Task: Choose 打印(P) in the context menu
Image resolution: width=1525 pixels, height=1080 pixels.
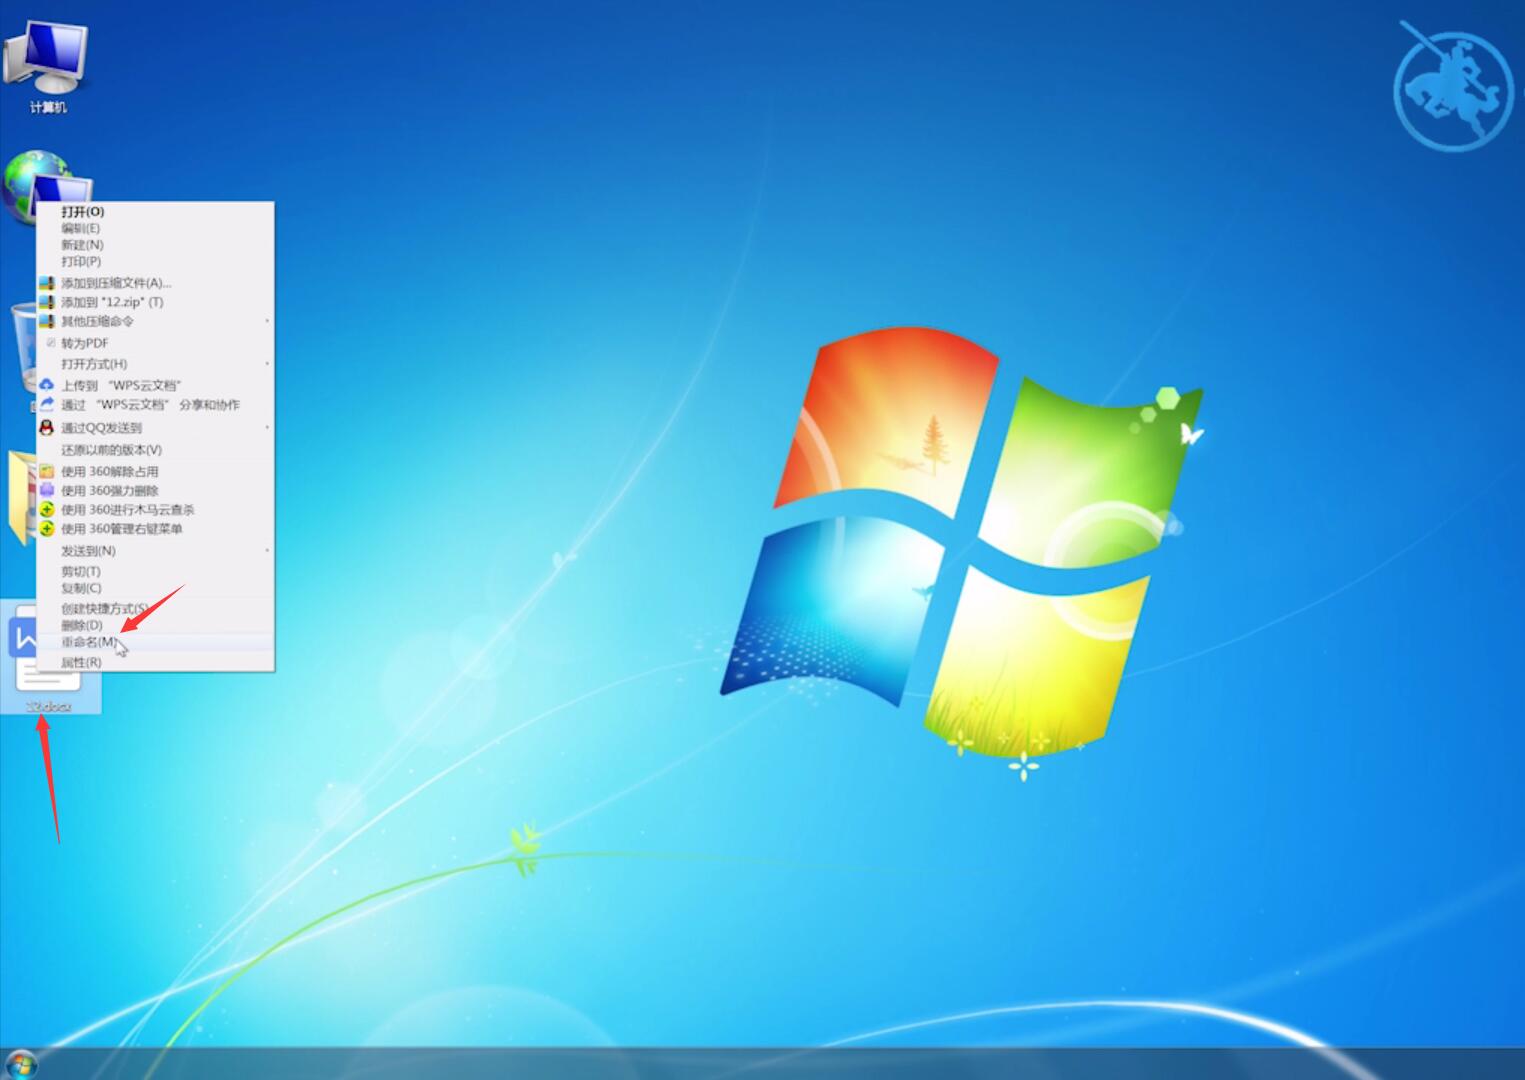Action: [155, 262]
